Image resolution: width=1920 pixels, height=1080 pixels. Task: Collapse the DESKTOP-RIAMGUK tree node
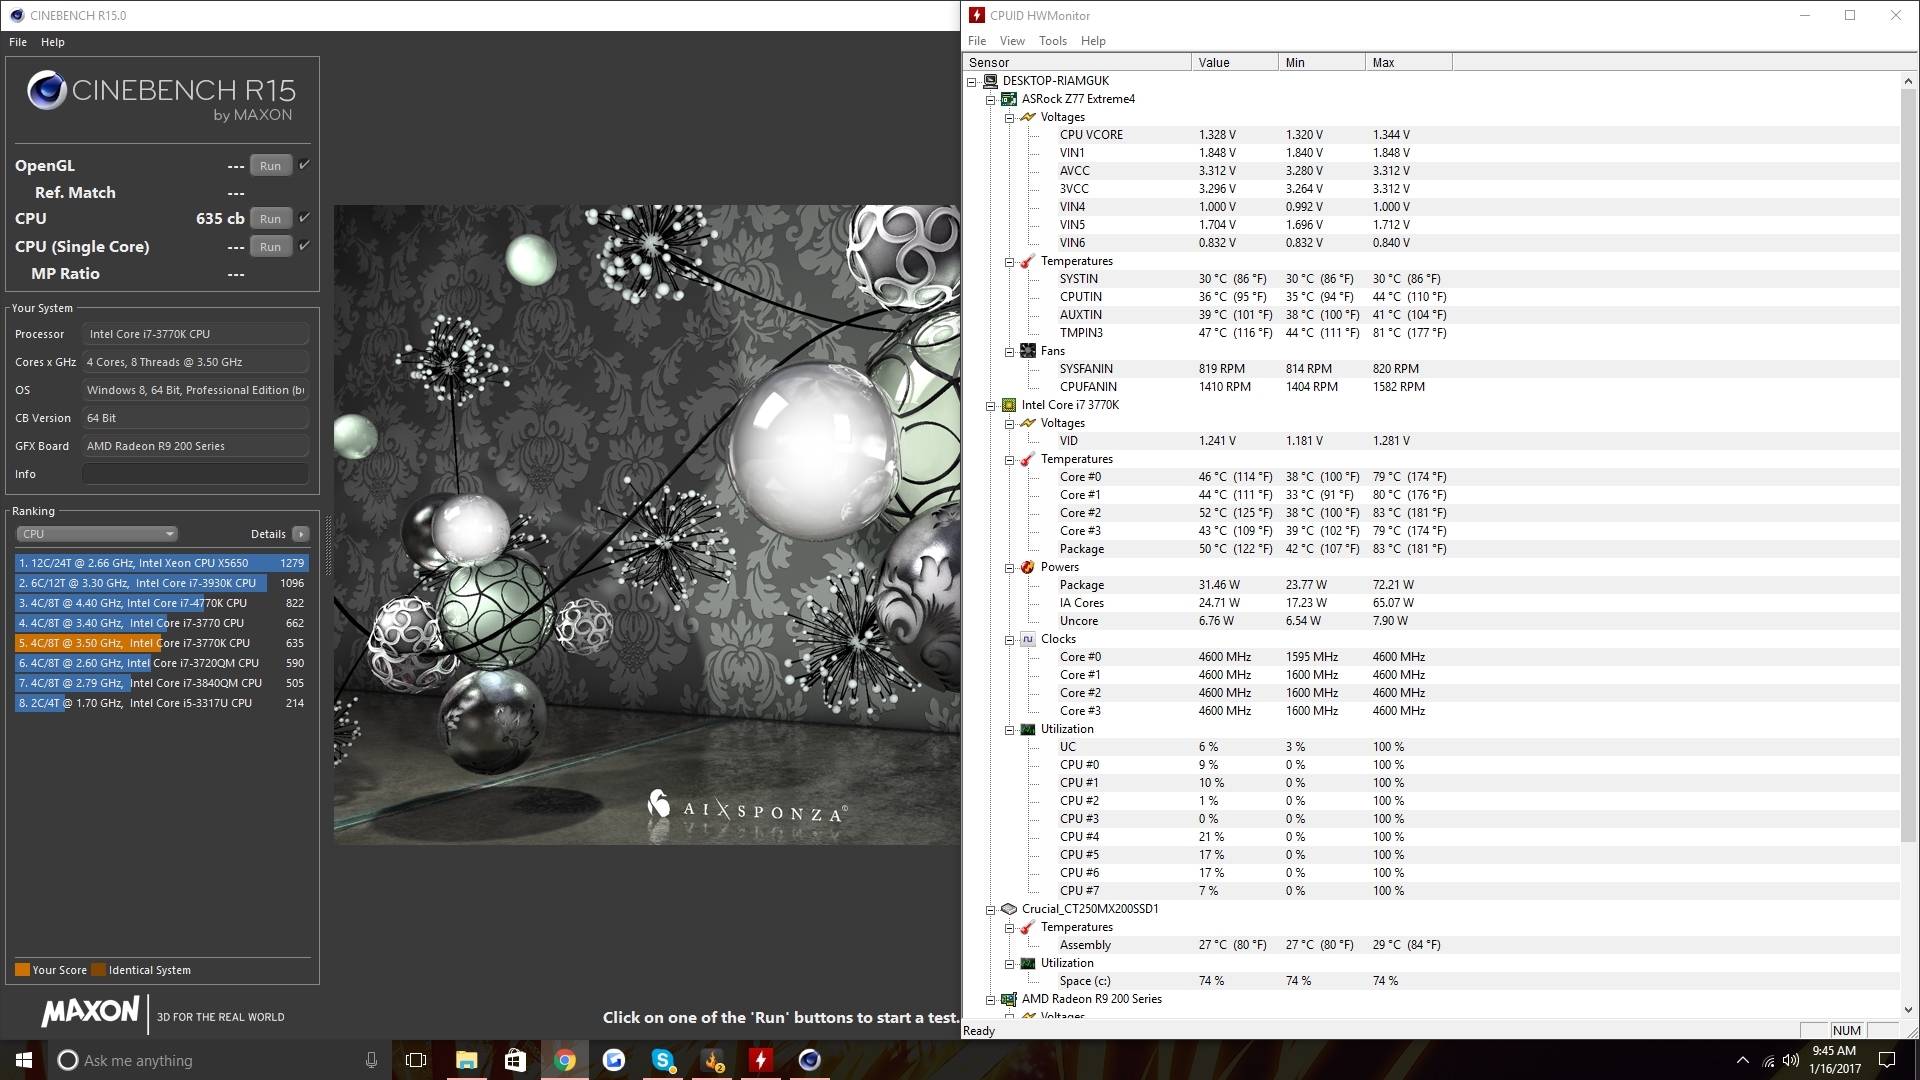click(x=971, y=81)
